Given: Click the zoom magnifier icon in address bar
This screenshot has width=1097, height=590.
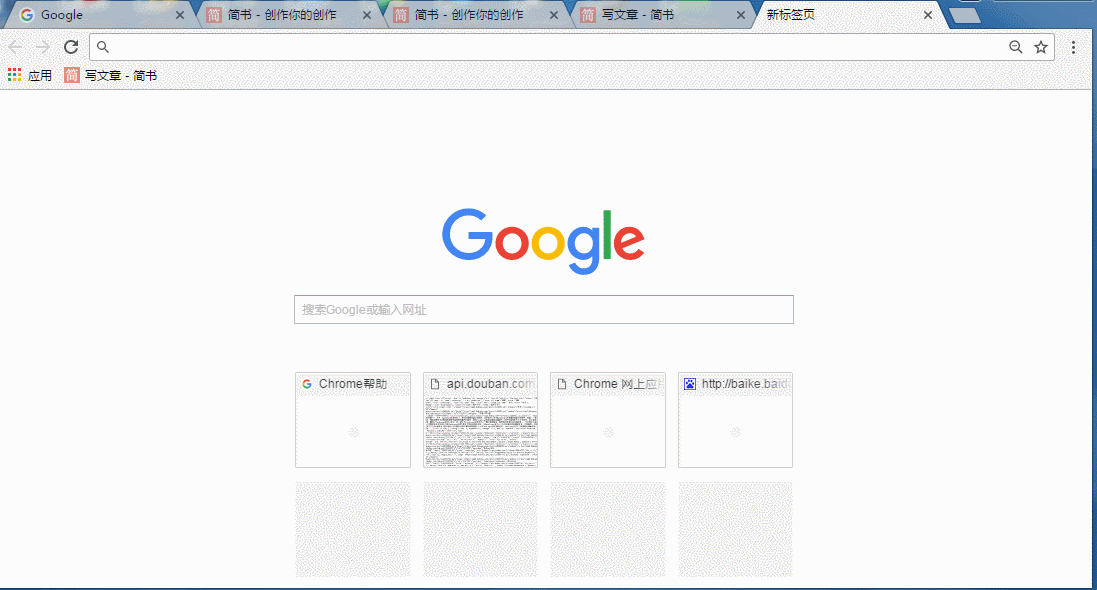Looking at the screenshot, I should point(1016,47).
